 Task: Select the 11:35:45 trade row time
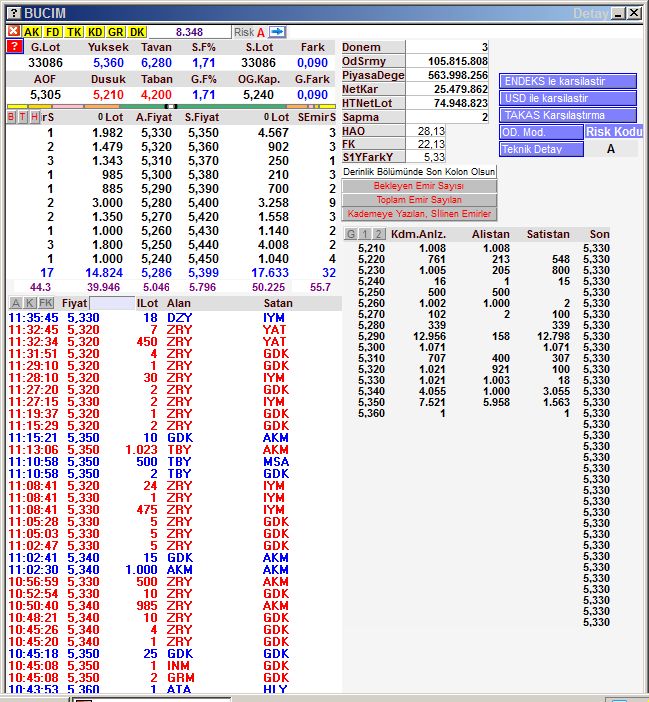[34, 317]
